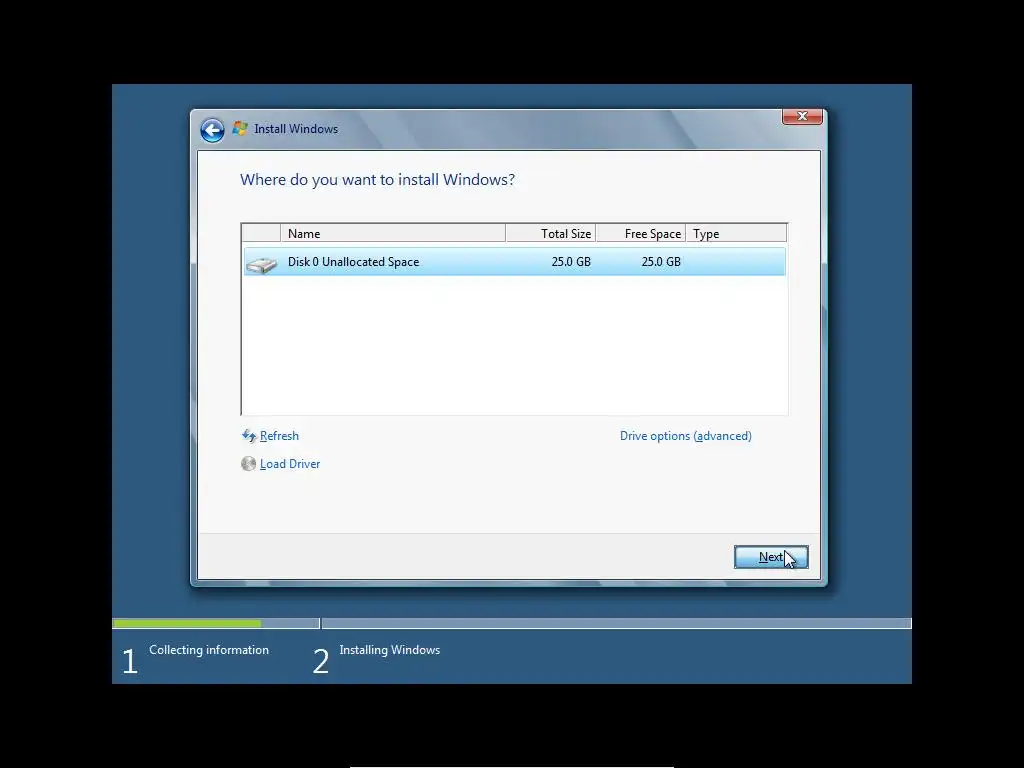
Task: Go back using the blue arrow button
Action: (x=212, y=130)
